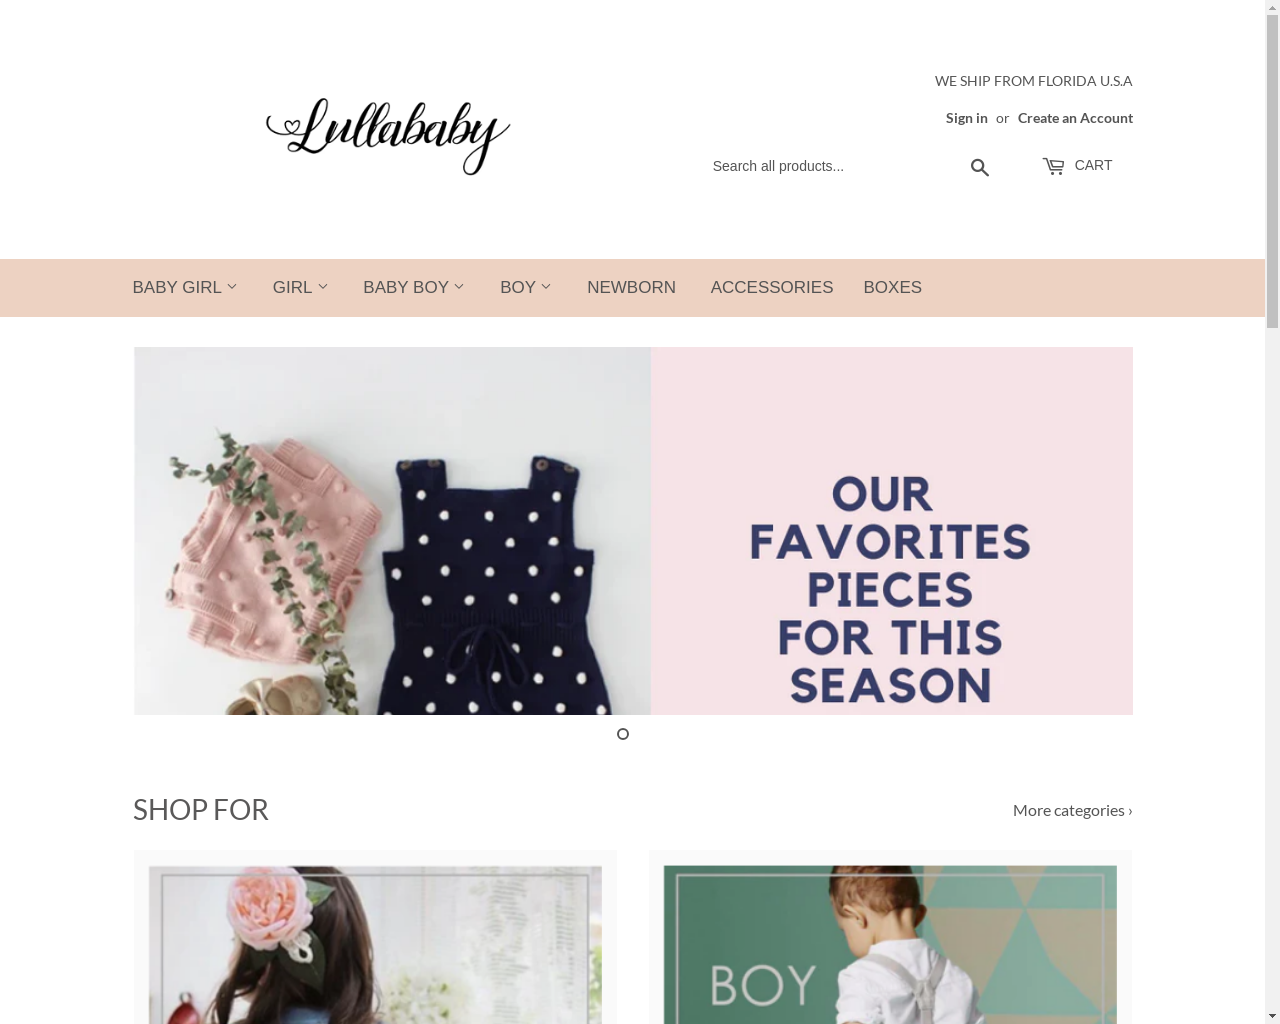The width and height of the screenshot is (1280, 1024).
Task: Expand the BABY GIRL dropdown menu
Action: click(185, 288)
